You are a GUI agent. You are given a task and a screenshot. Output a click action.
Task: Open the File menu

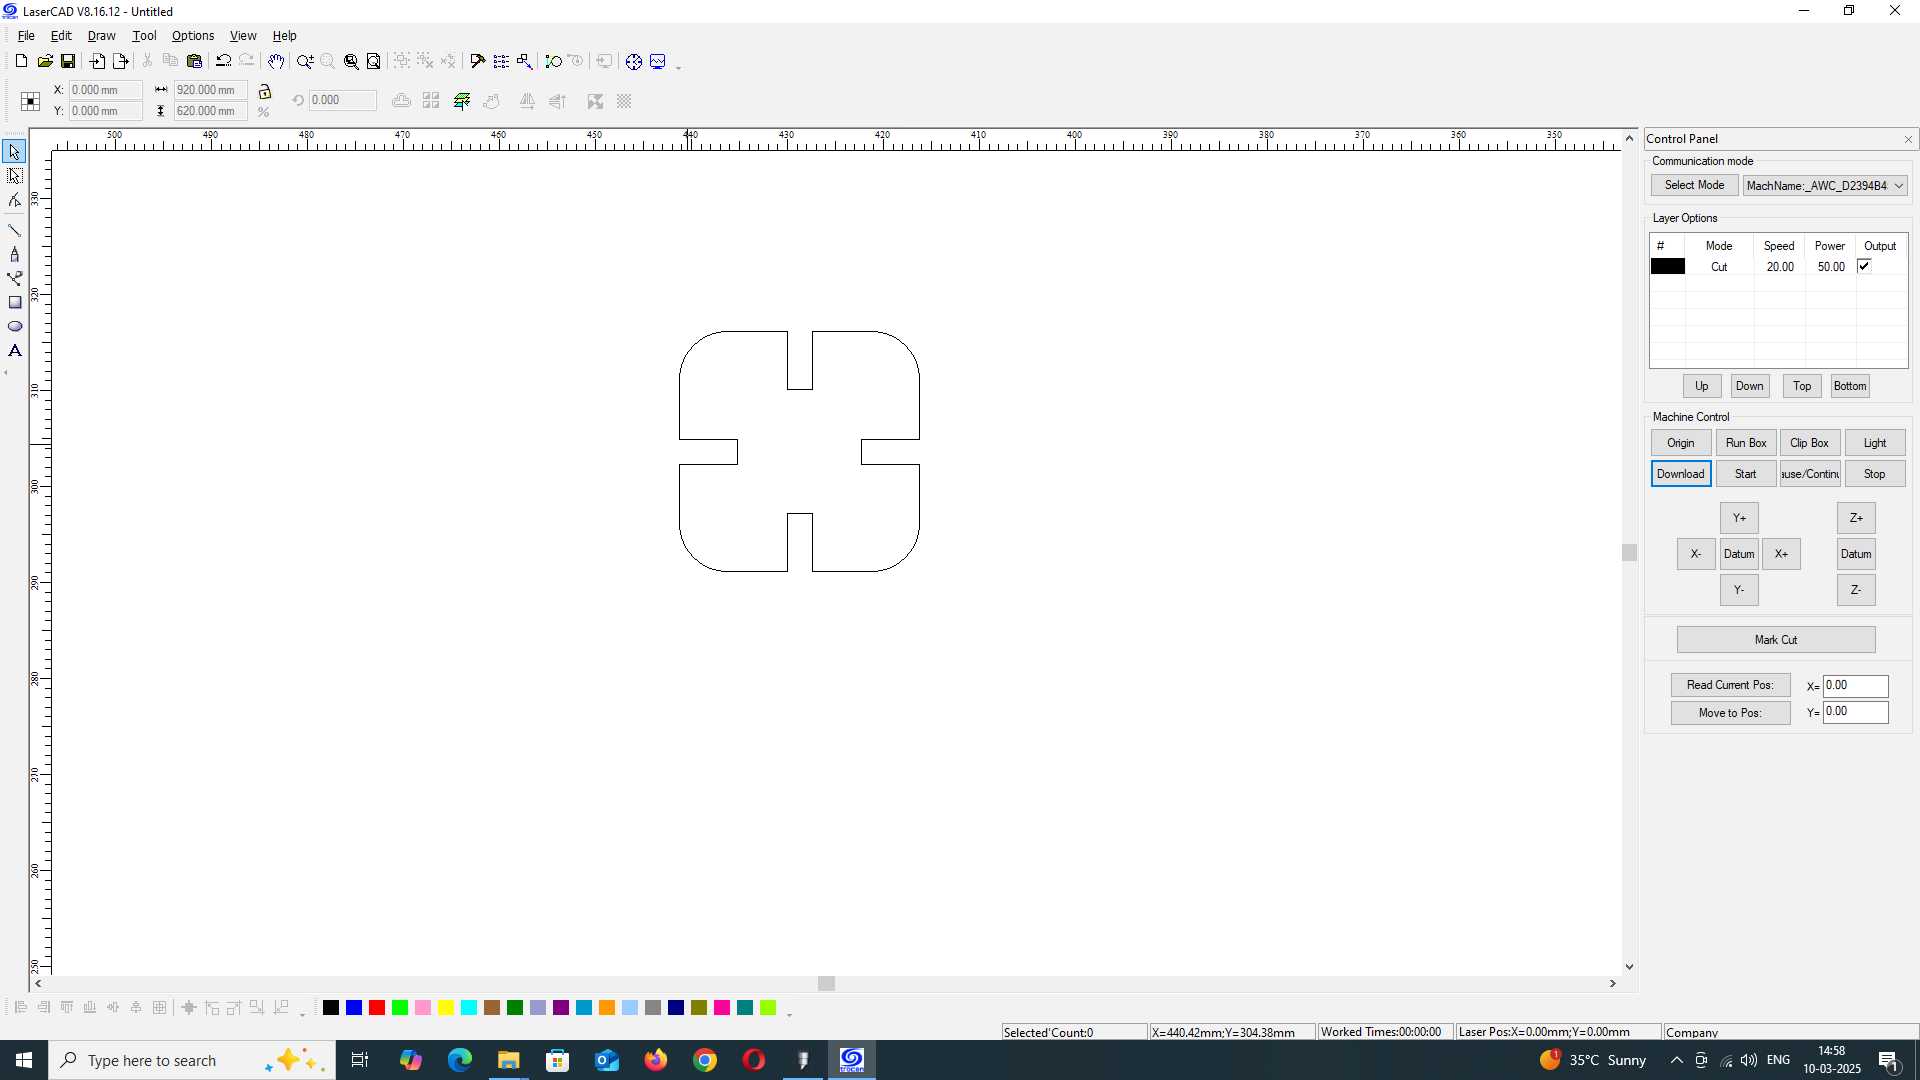coord(26,35)
